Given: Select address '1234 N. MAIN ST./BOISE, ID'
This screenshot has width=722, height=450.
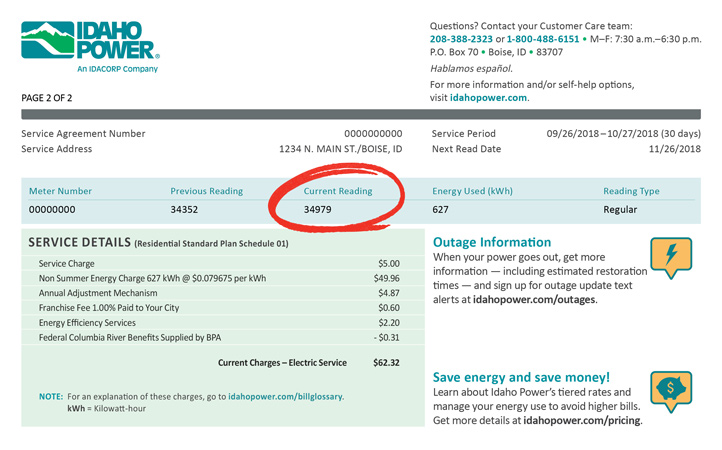Looking at the screenshot, I should click(x=341, y=149).
